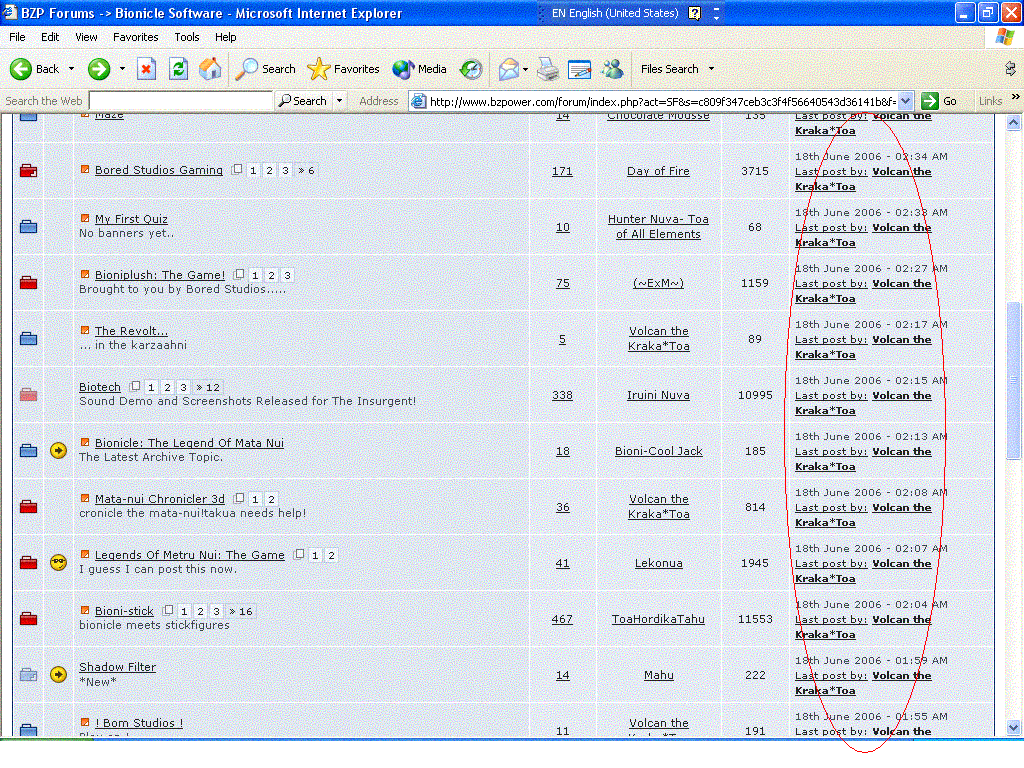The image size is (1024, 768).
Task: Refresh the current page
Action: pos(178,69)
